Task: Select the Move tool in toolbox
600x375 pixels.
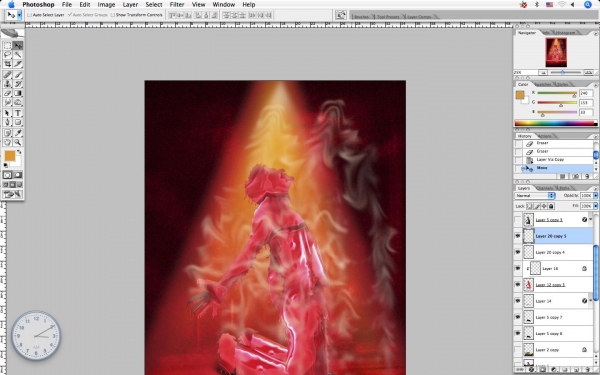Action: 18,46
